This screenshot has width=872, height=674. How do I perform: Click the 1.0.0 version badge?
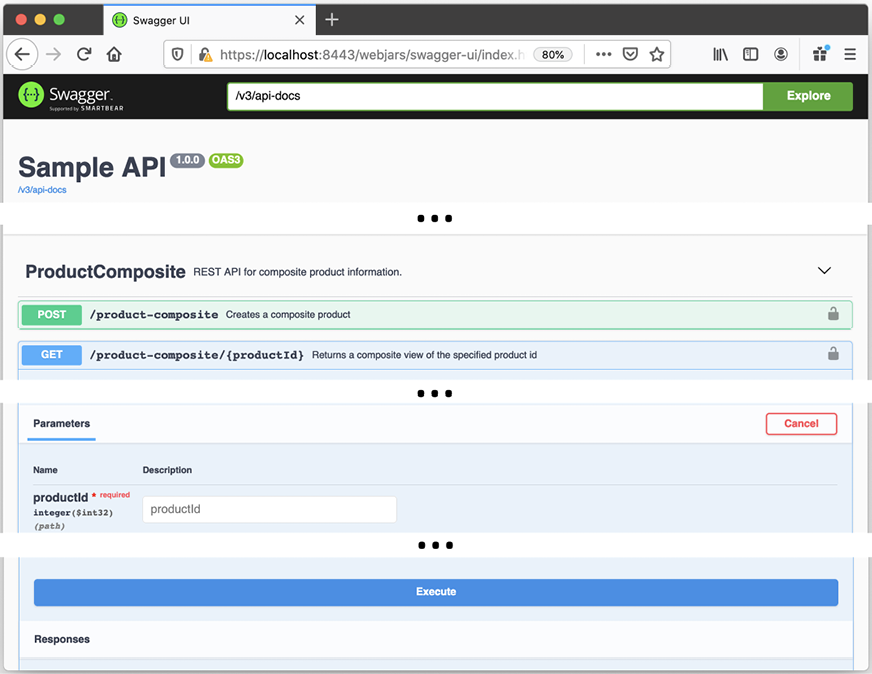point(187,160)
